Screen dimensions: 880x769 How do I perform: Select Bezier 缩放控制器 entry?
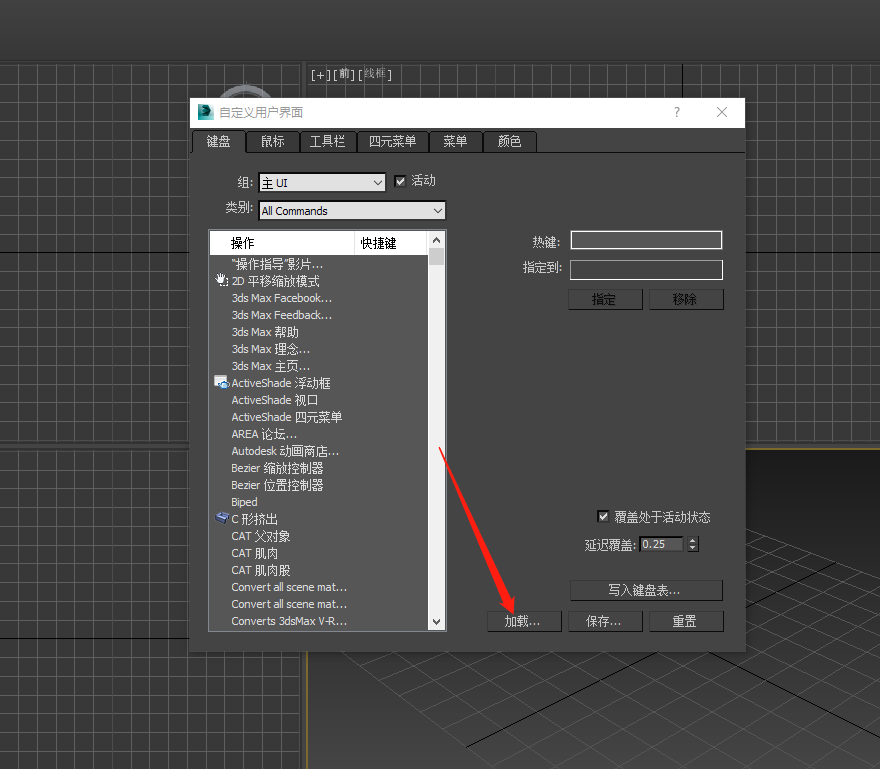tap(277, 468)
